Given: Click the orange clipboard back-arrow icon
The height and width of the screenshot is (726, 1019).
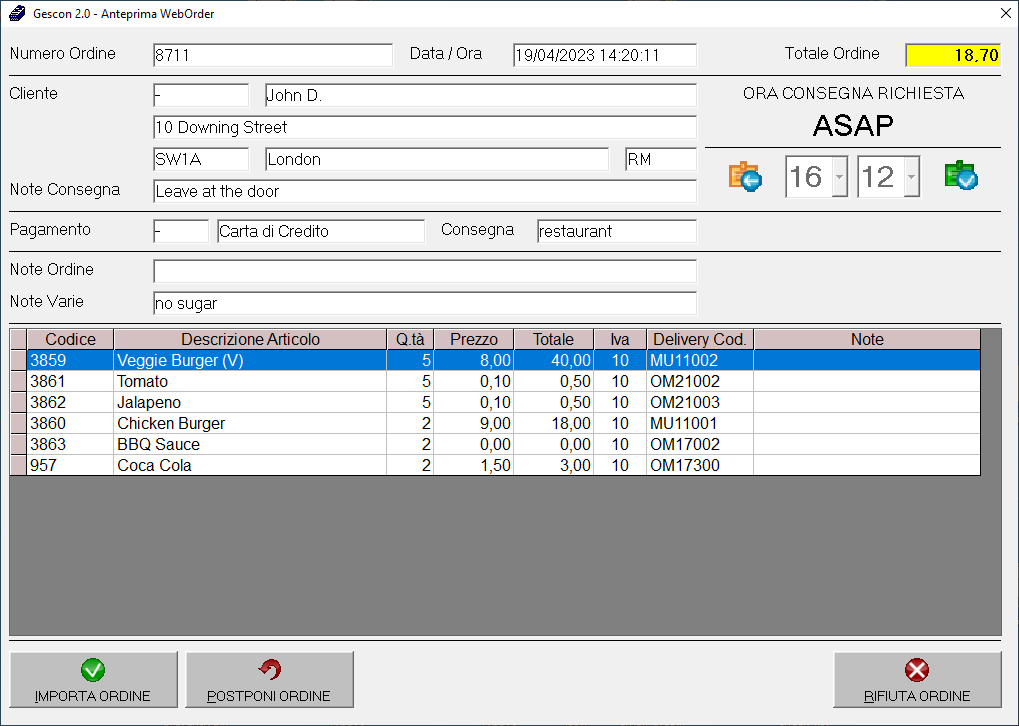Looking at the screenshot, I should tap(745, 177).
